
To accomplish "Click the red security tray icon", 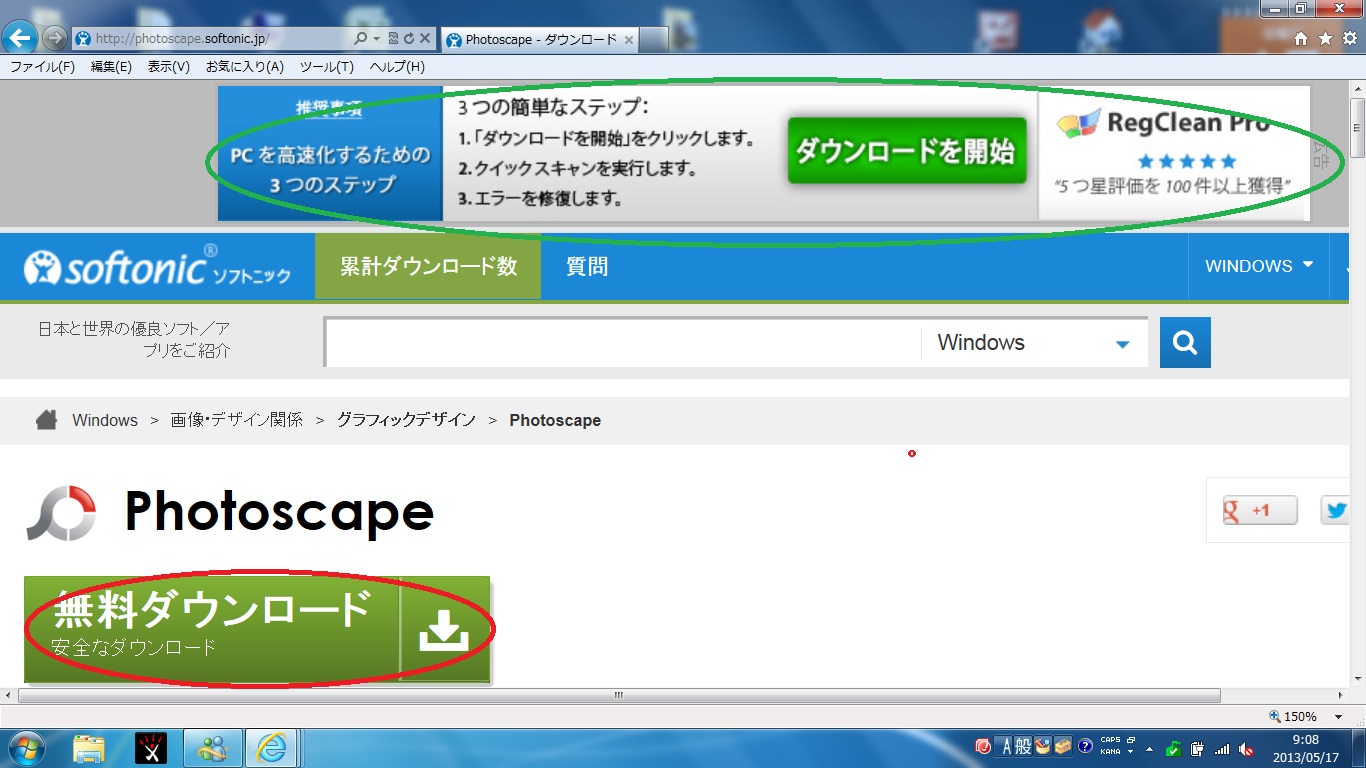I will (x=983, y=747).
